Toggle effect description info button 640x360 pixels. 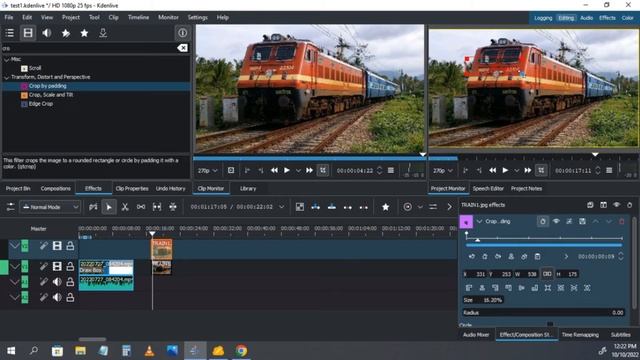182,33
